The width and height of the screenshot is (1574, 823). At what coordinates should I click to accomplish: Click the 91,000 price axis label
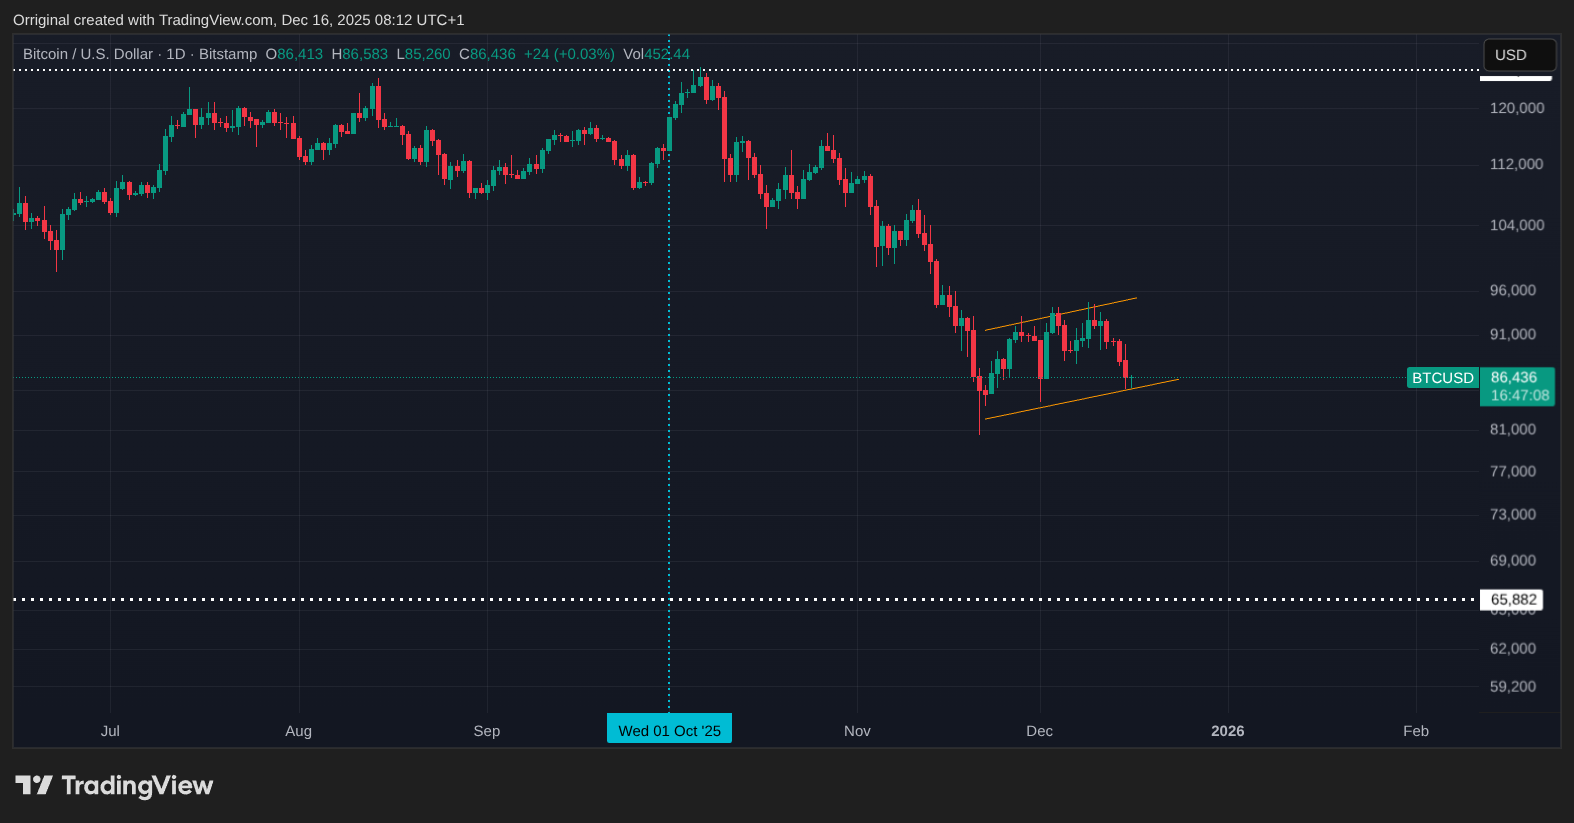click(1513, 334)
